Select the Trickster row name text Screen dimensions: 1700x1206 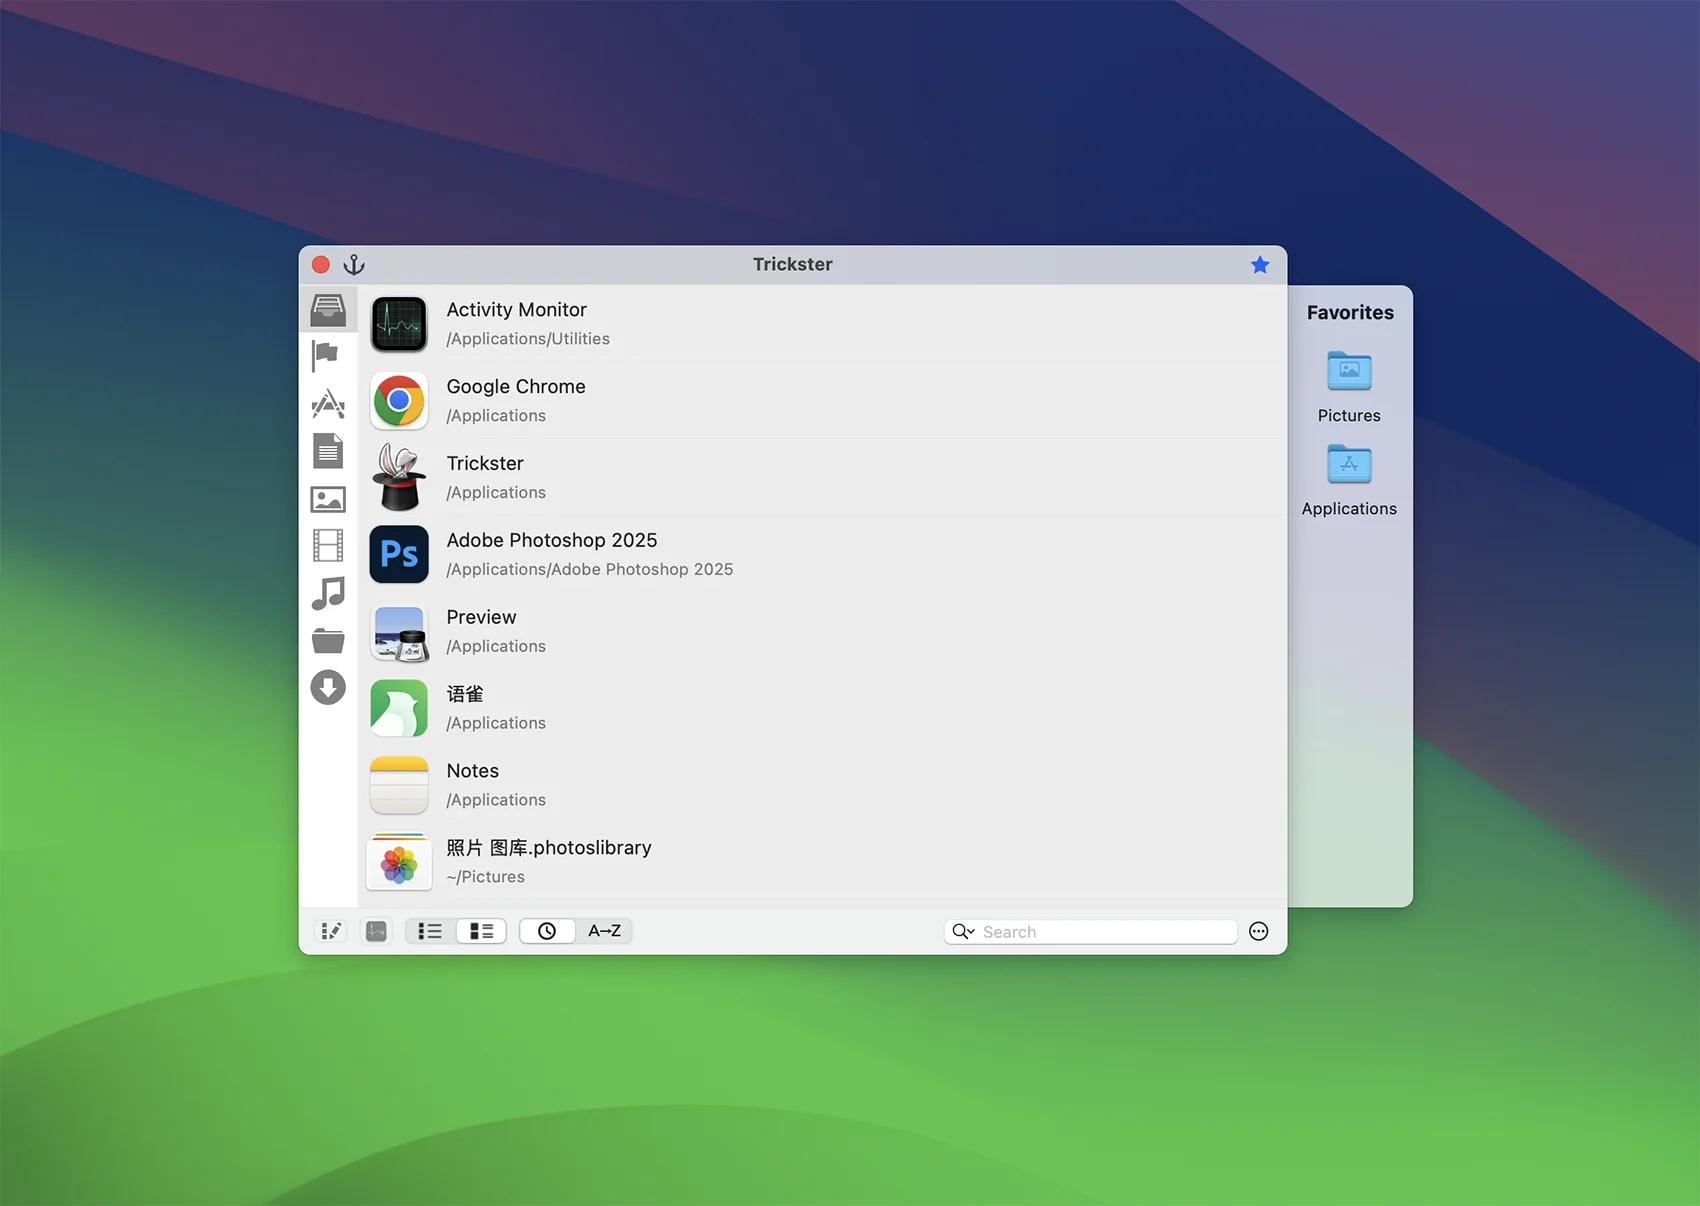click(x=485, y=463)
